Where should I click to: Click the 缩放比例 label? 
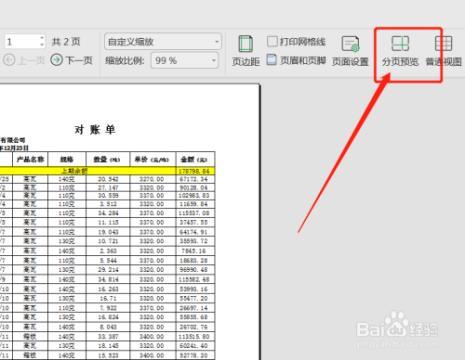(125, 61)
